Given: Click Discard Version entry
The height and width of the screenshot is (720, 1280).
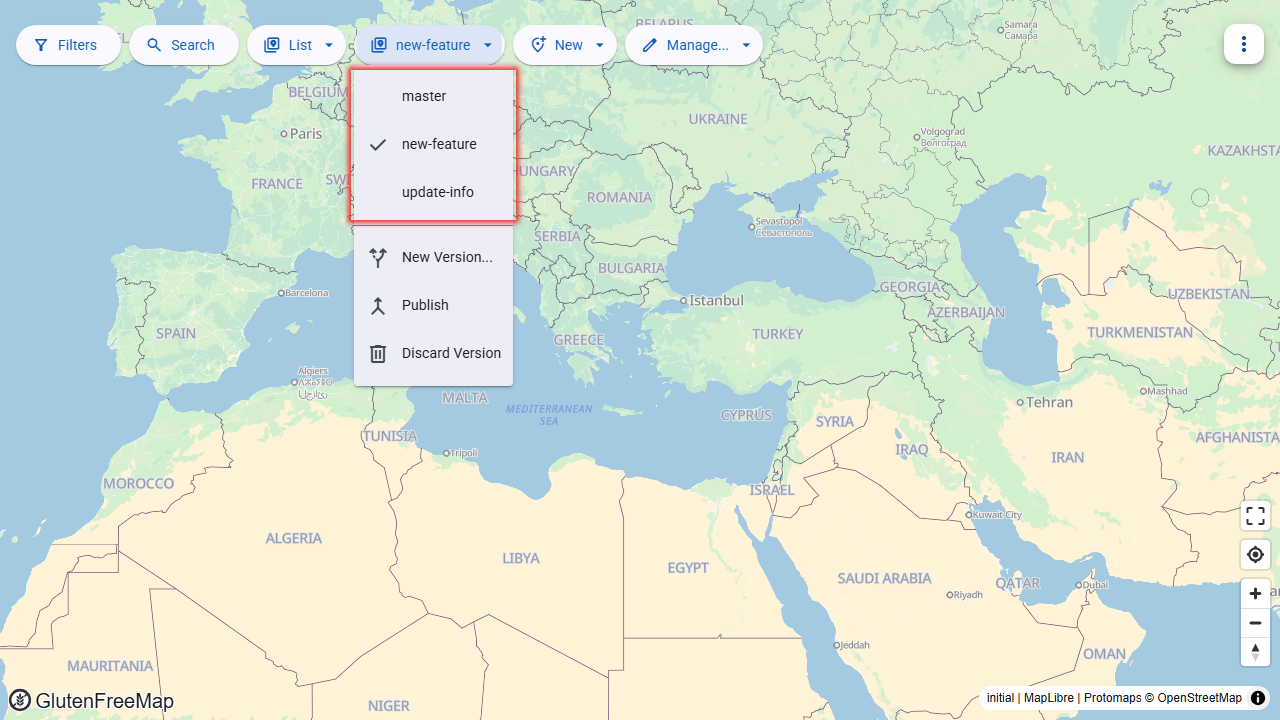Looking at the screenshot, I should pos(433,353).
